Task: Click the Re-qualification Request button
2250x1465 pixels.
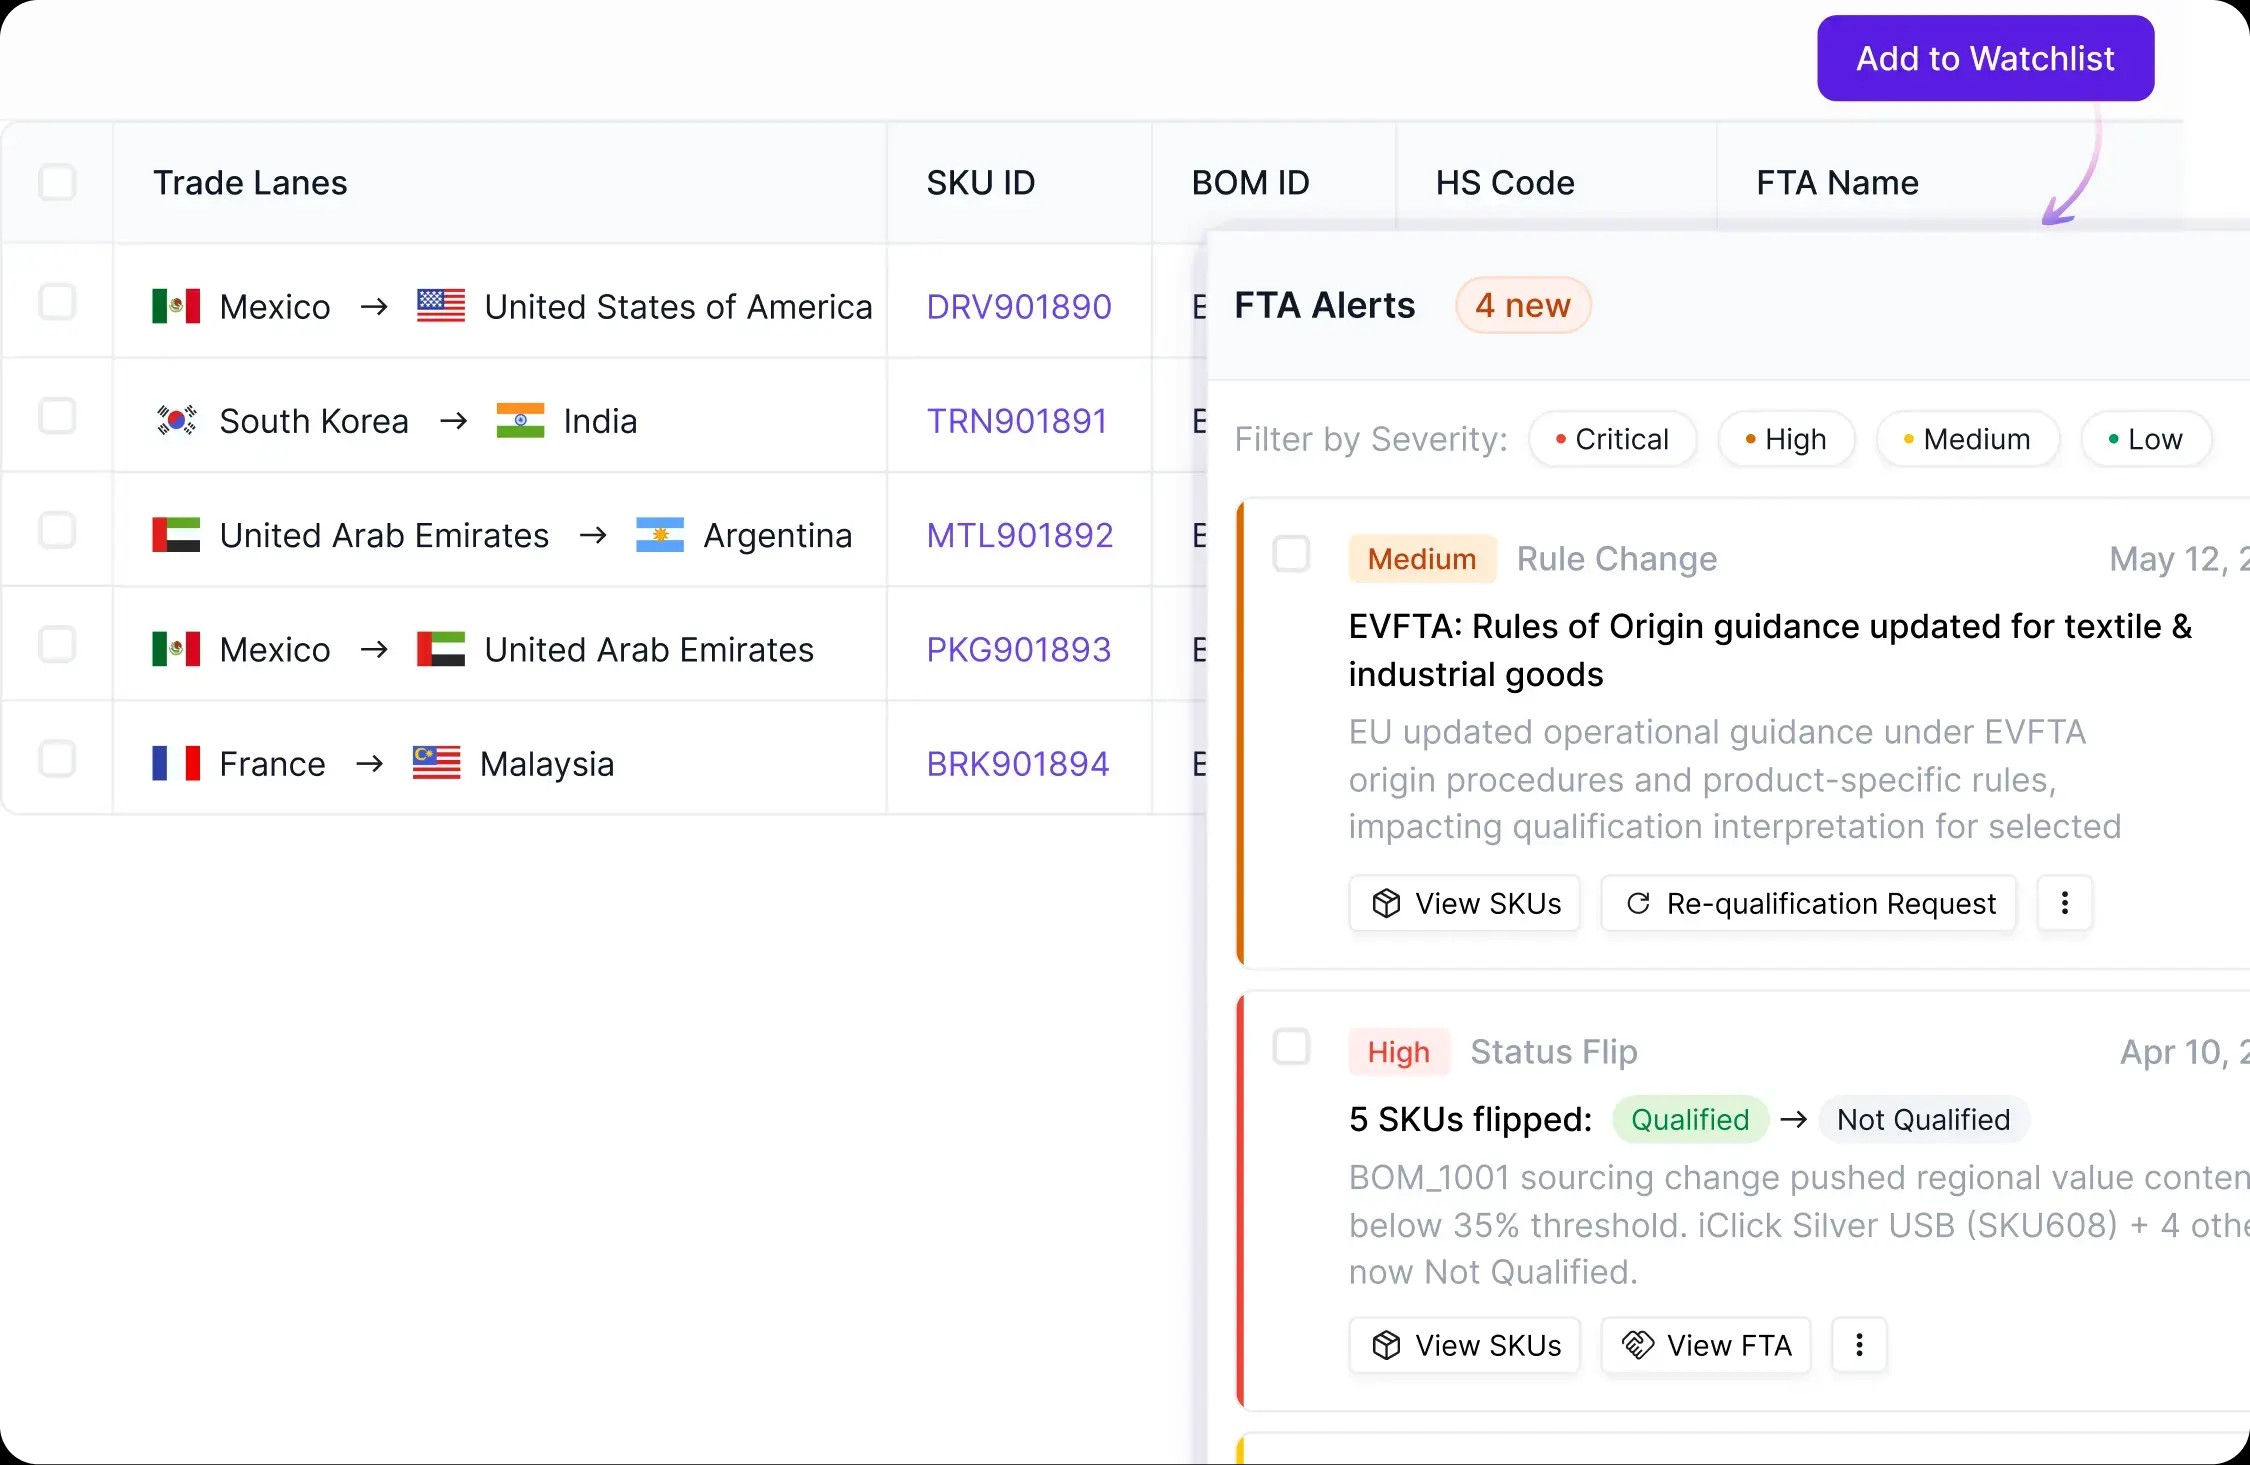Action: coord(1809,903)
